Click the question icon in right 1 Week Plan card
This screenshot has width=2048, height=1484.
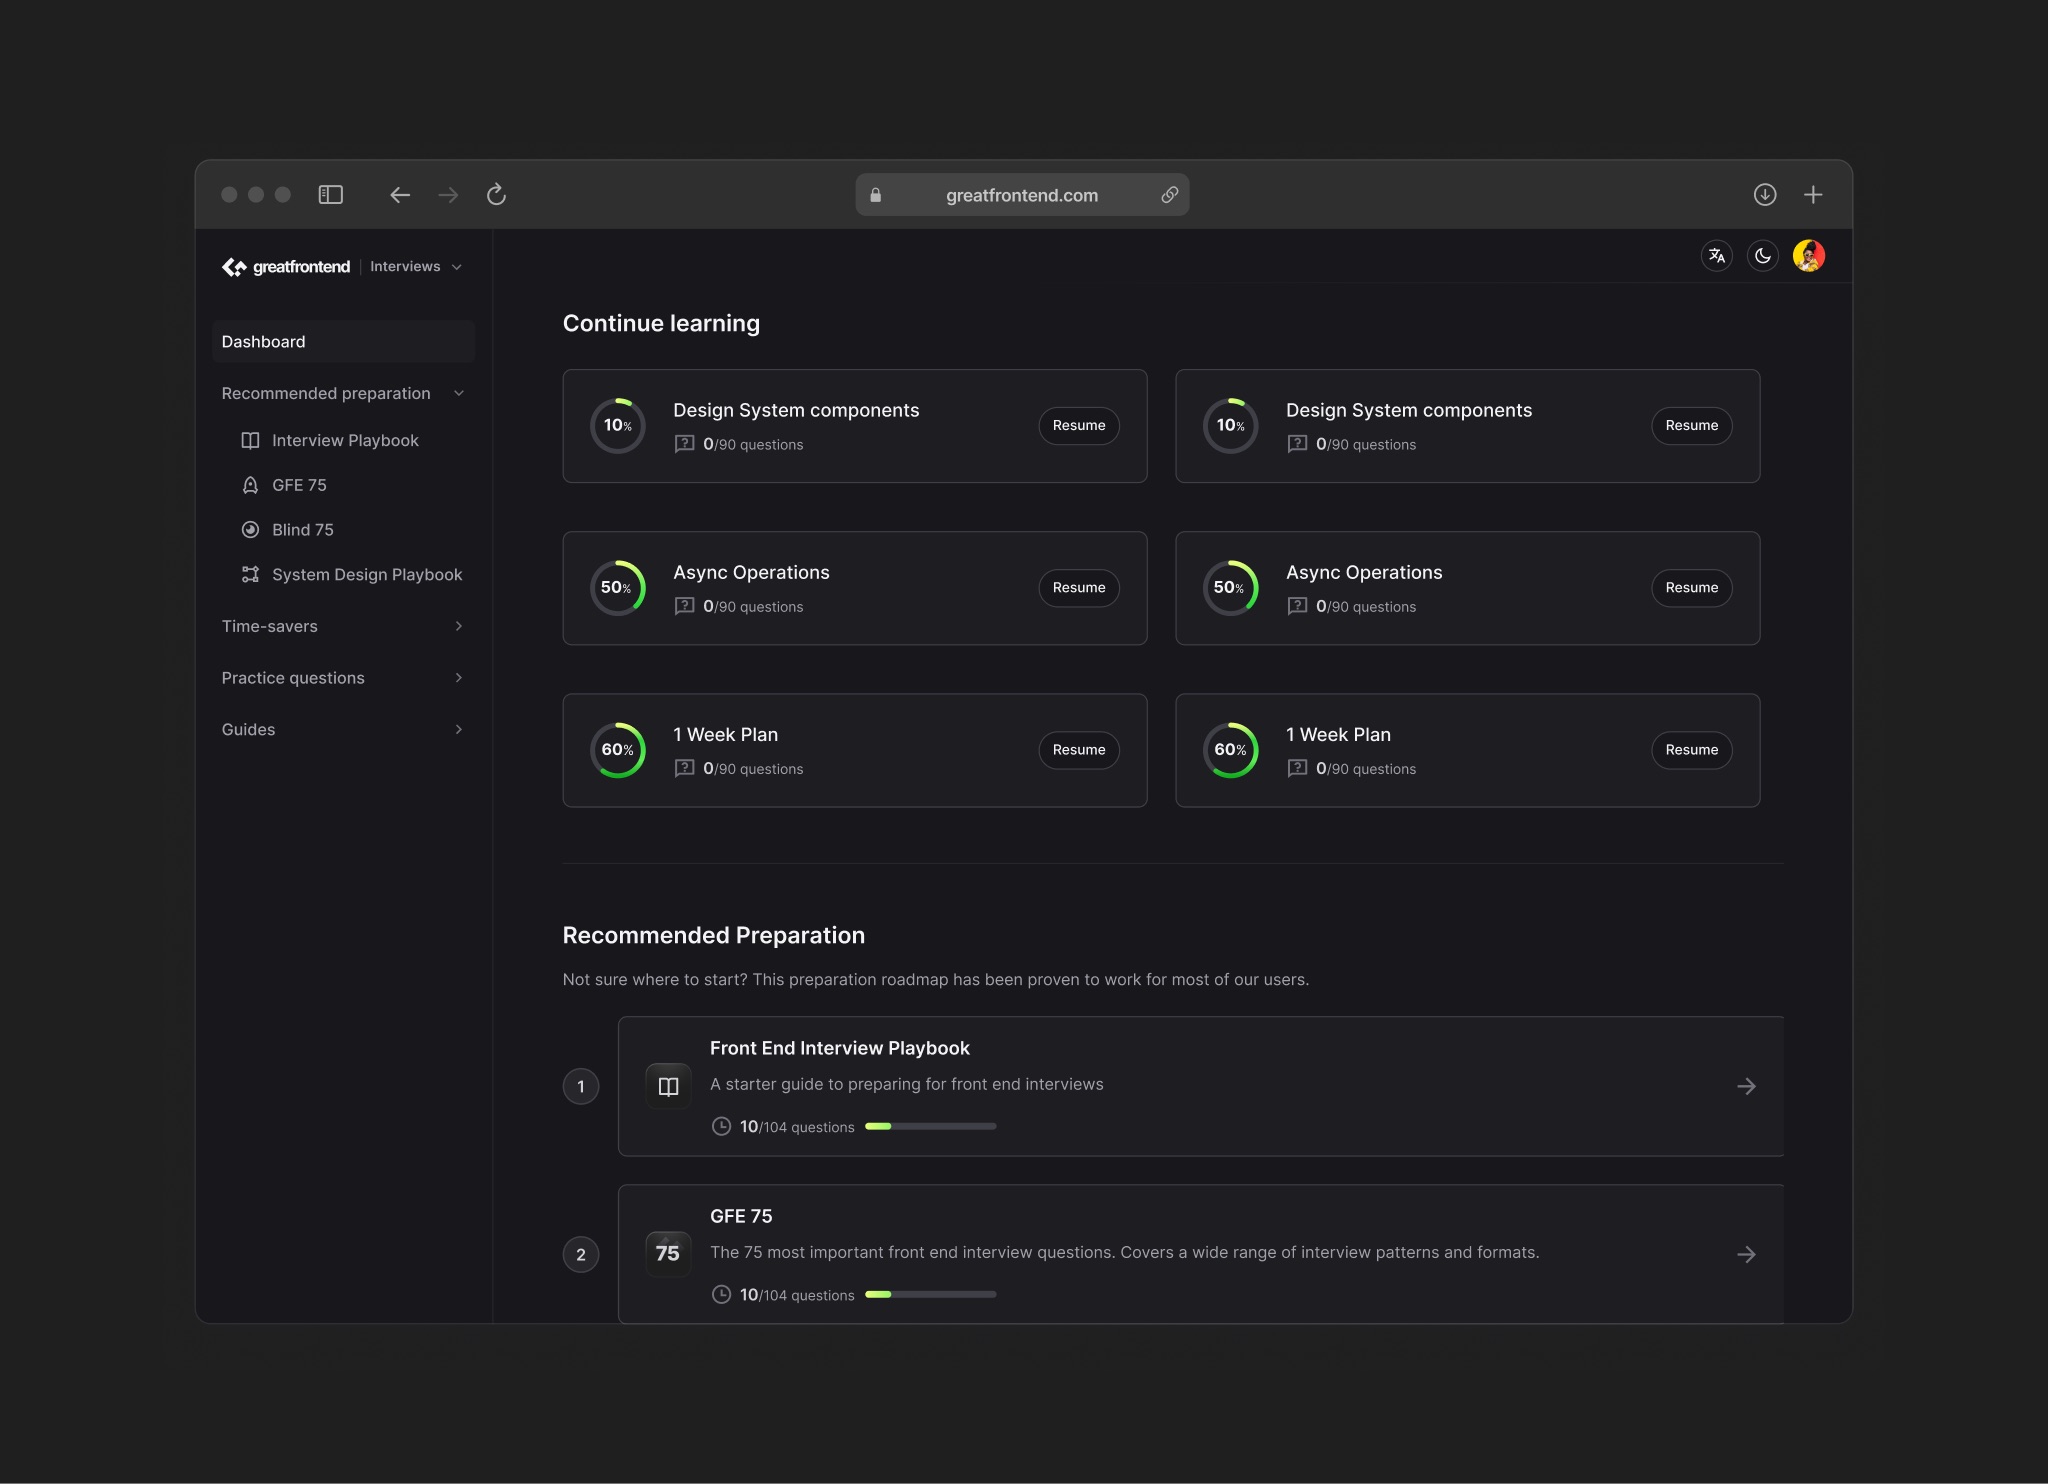pos(1297,768)
